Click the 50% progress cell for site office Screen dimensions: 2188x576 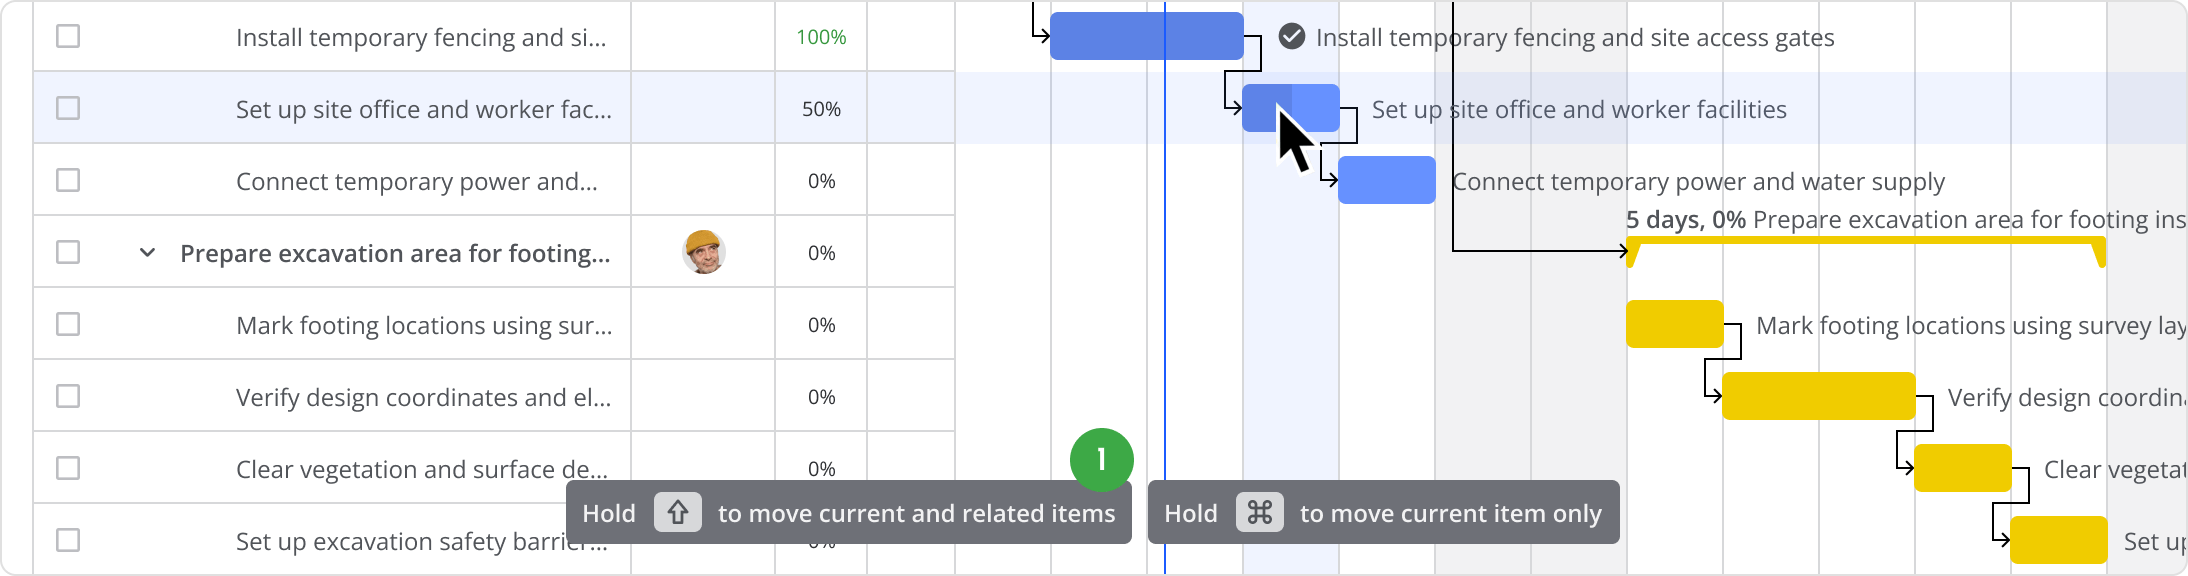(x=821, y=109)
